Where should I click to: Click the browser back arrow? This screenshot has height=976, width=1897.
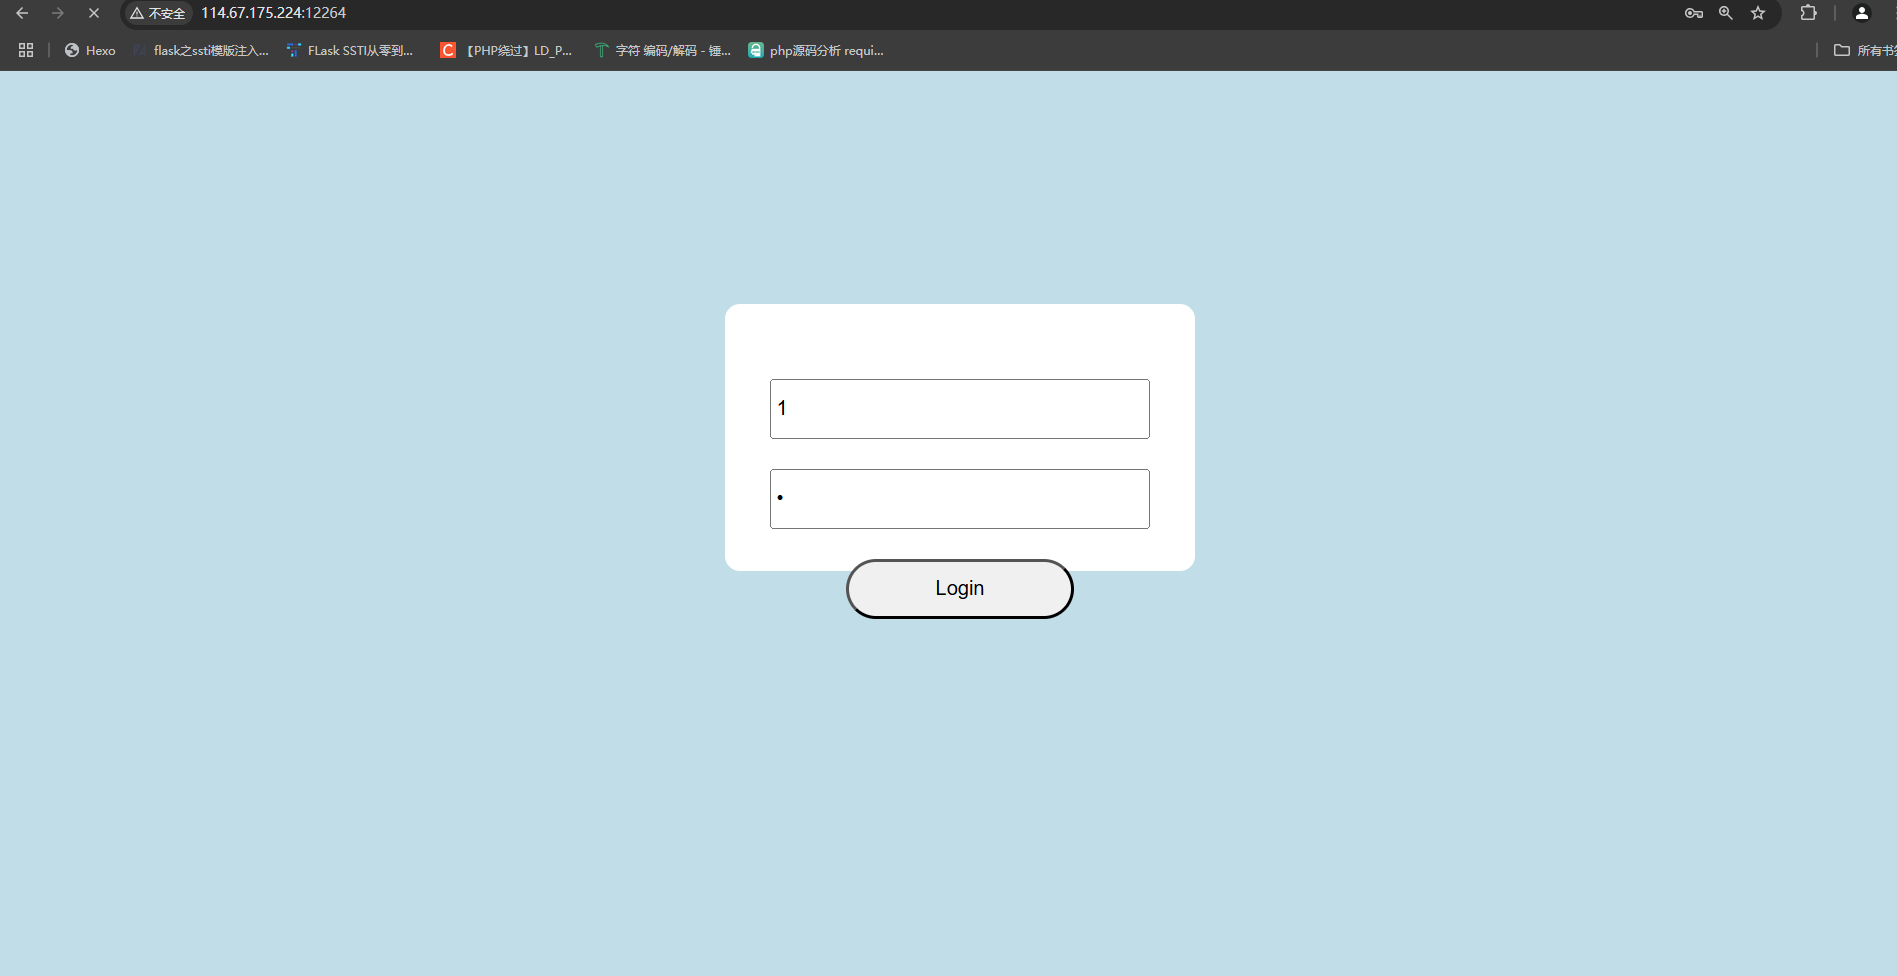[x=22, y=13]
